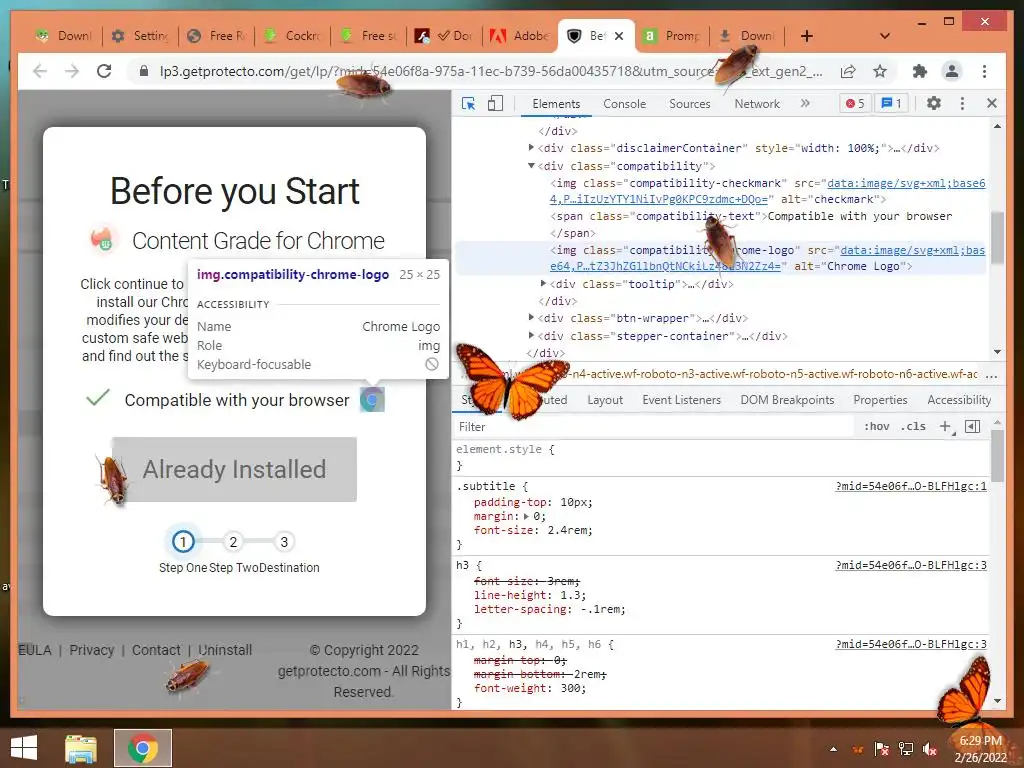Go back to previous page
Image resolution: width=1024 pixels, height=768 pixels.
pos(39,71)
